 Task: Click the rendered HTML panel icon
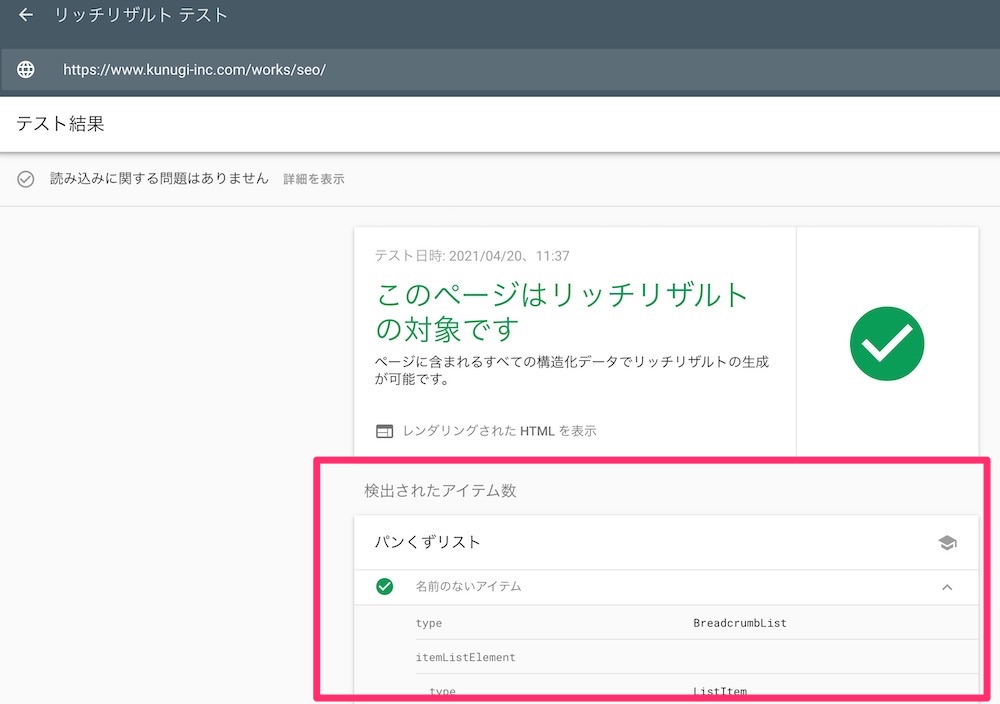[385, 431]
